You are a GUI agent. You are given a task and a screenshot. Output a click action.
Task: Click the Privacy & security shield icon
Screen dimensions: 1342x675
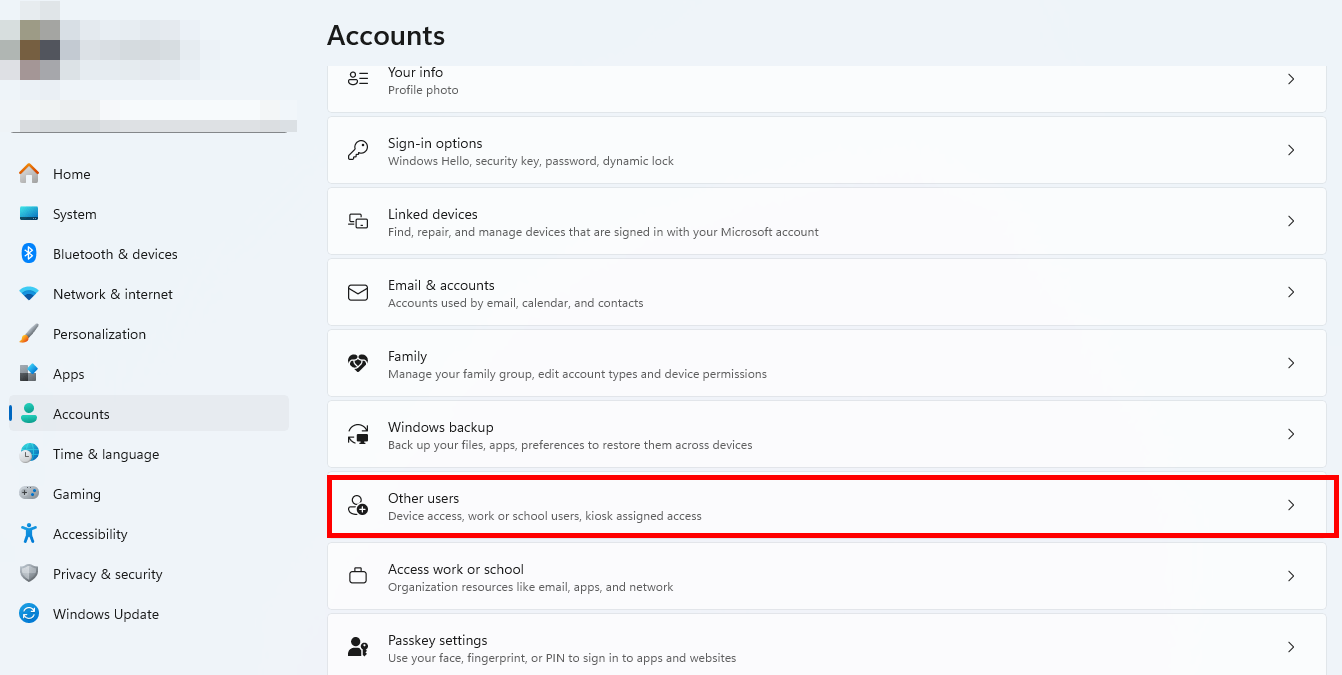point(29,574)
